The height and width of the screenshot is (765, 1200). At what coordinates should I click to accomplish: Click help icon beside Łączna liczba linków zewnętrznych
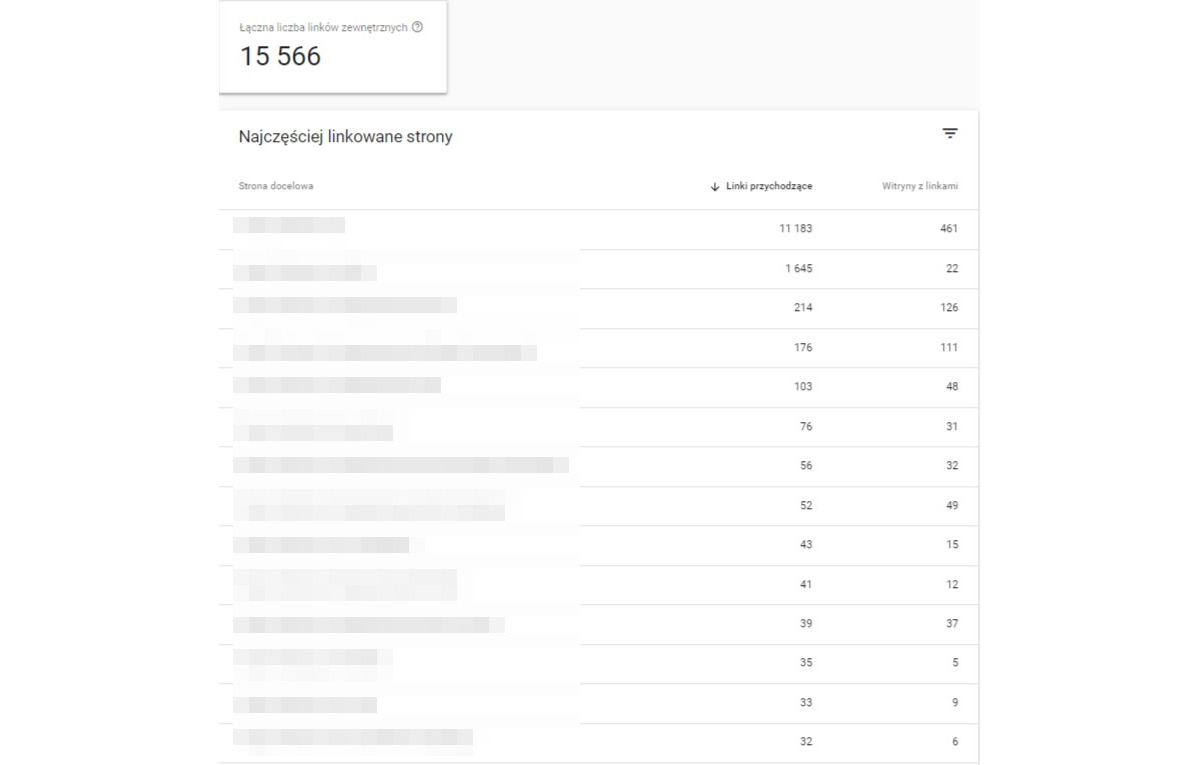(x=417, y=28)
